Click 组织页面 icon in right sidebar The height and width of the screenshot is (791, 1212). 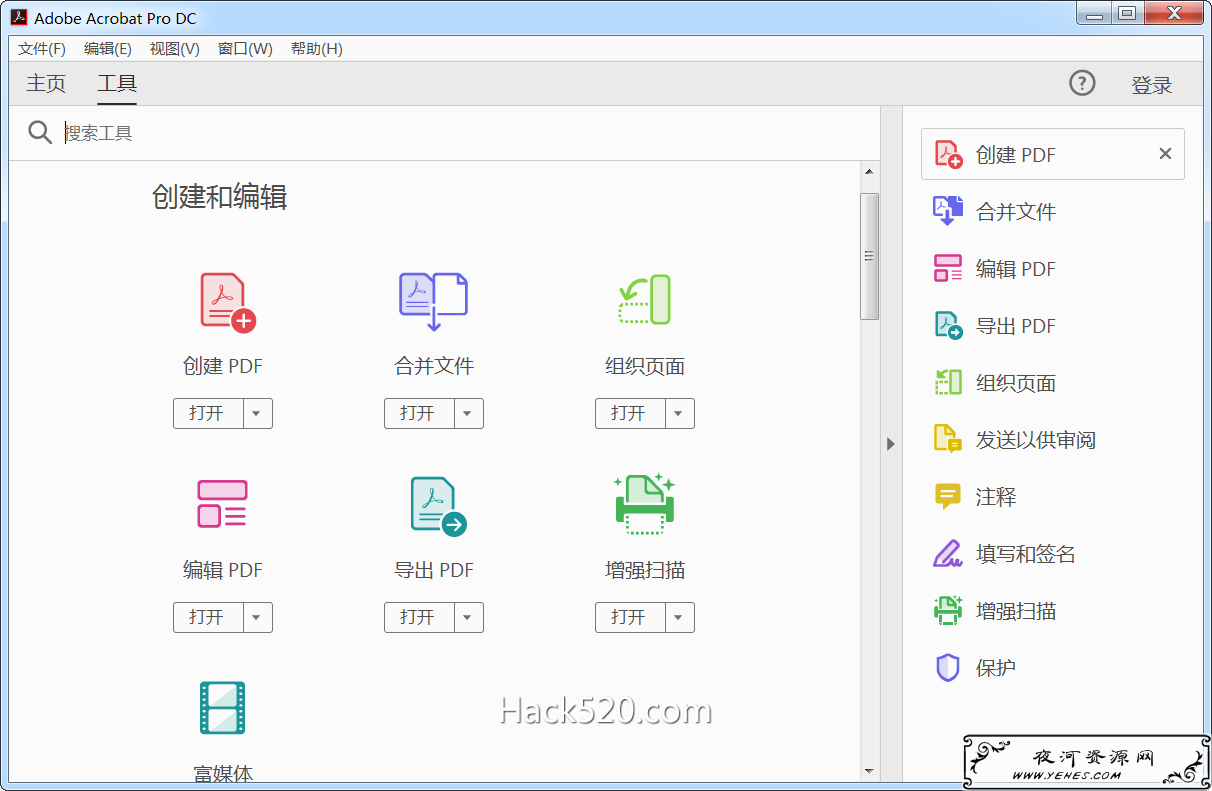948,382
